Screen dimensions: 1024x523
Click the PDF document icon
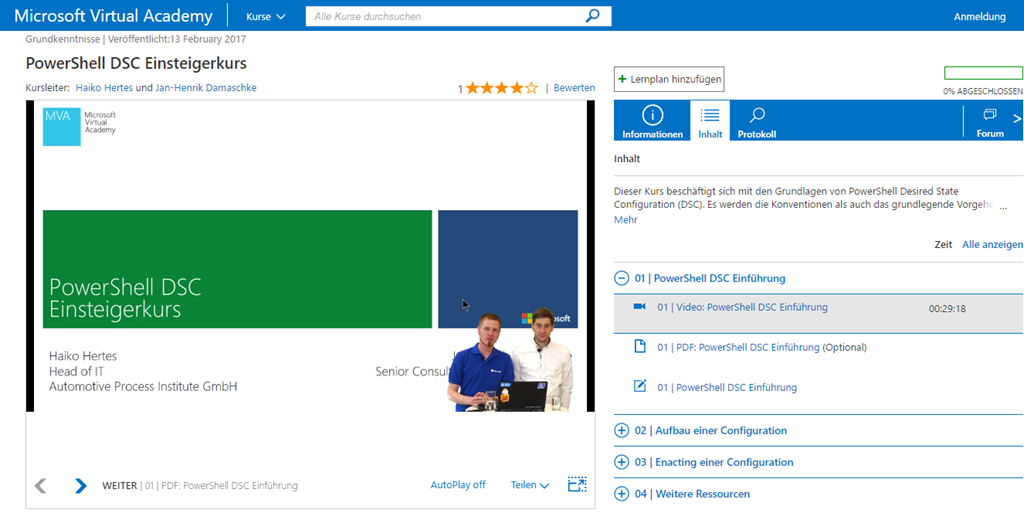(x=640, y=347)
